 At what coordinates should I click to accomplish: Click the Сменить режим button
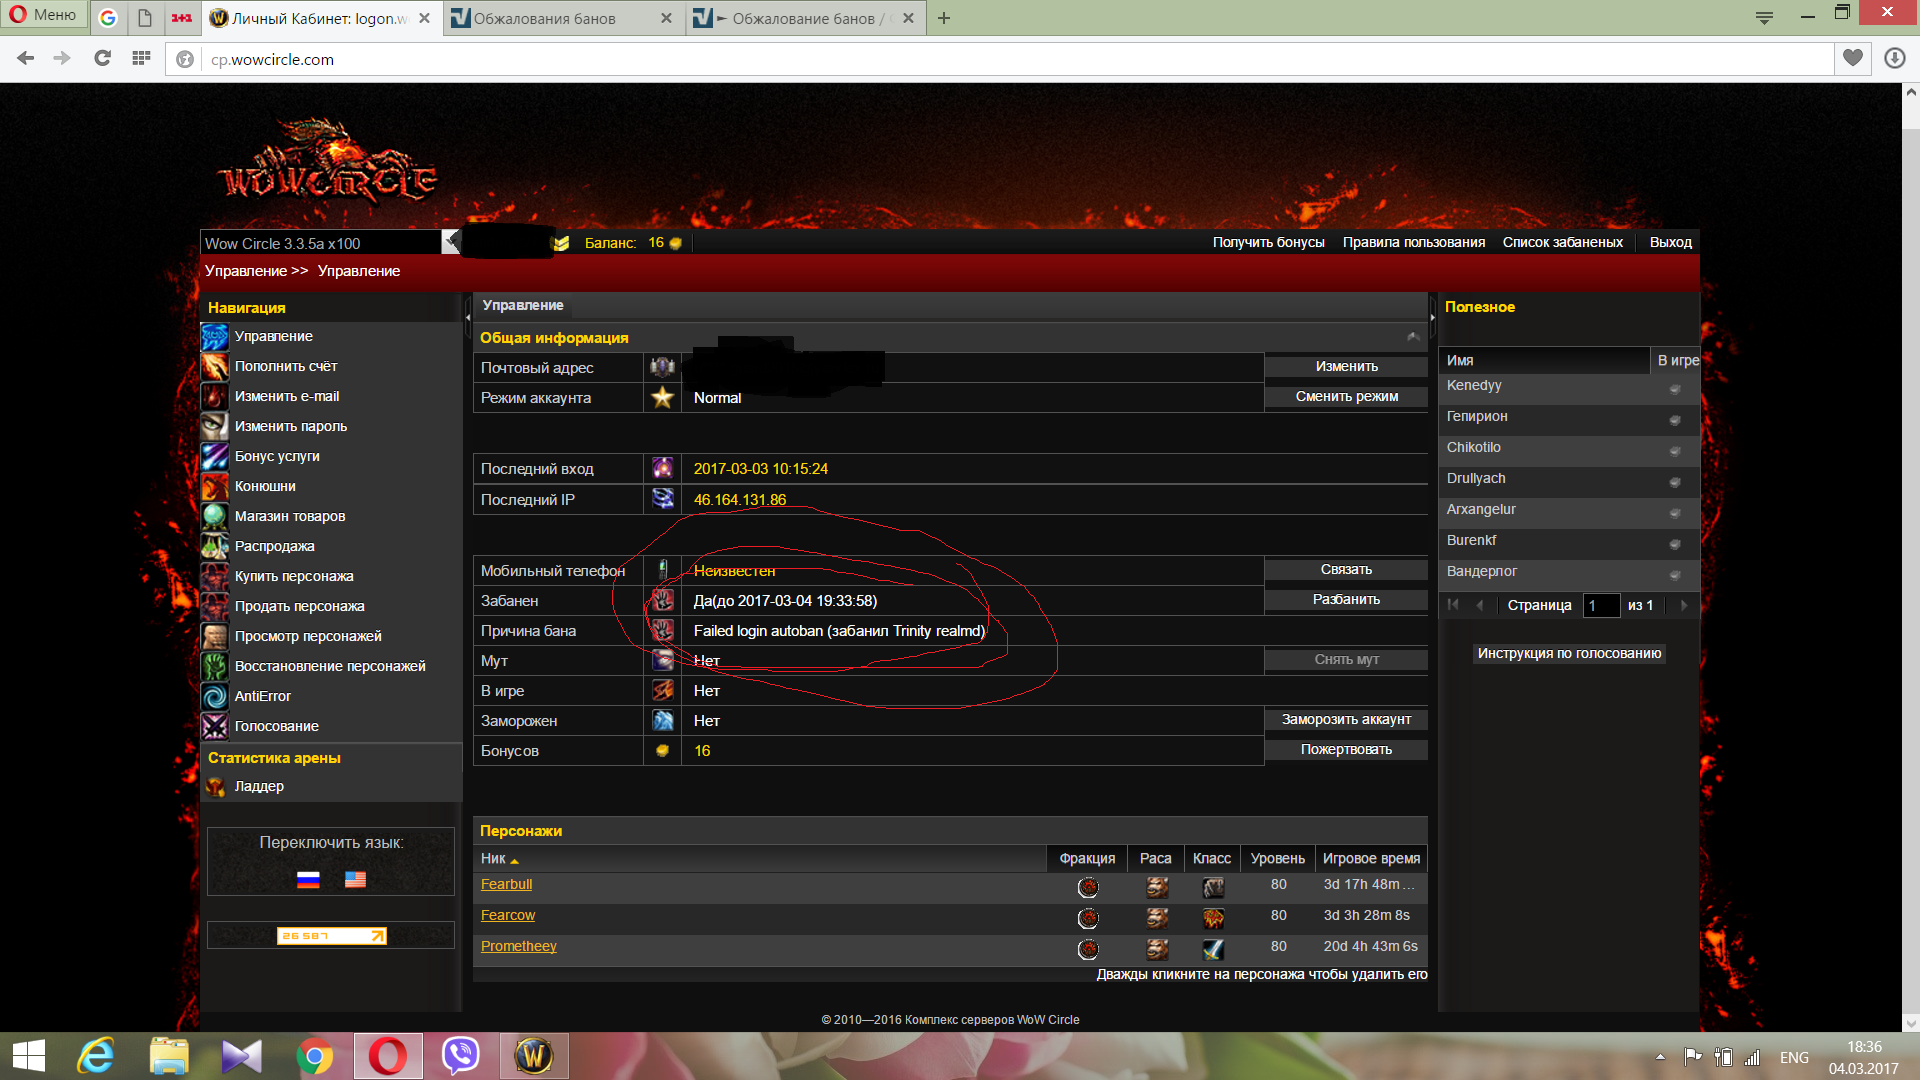coord(1346,397)
